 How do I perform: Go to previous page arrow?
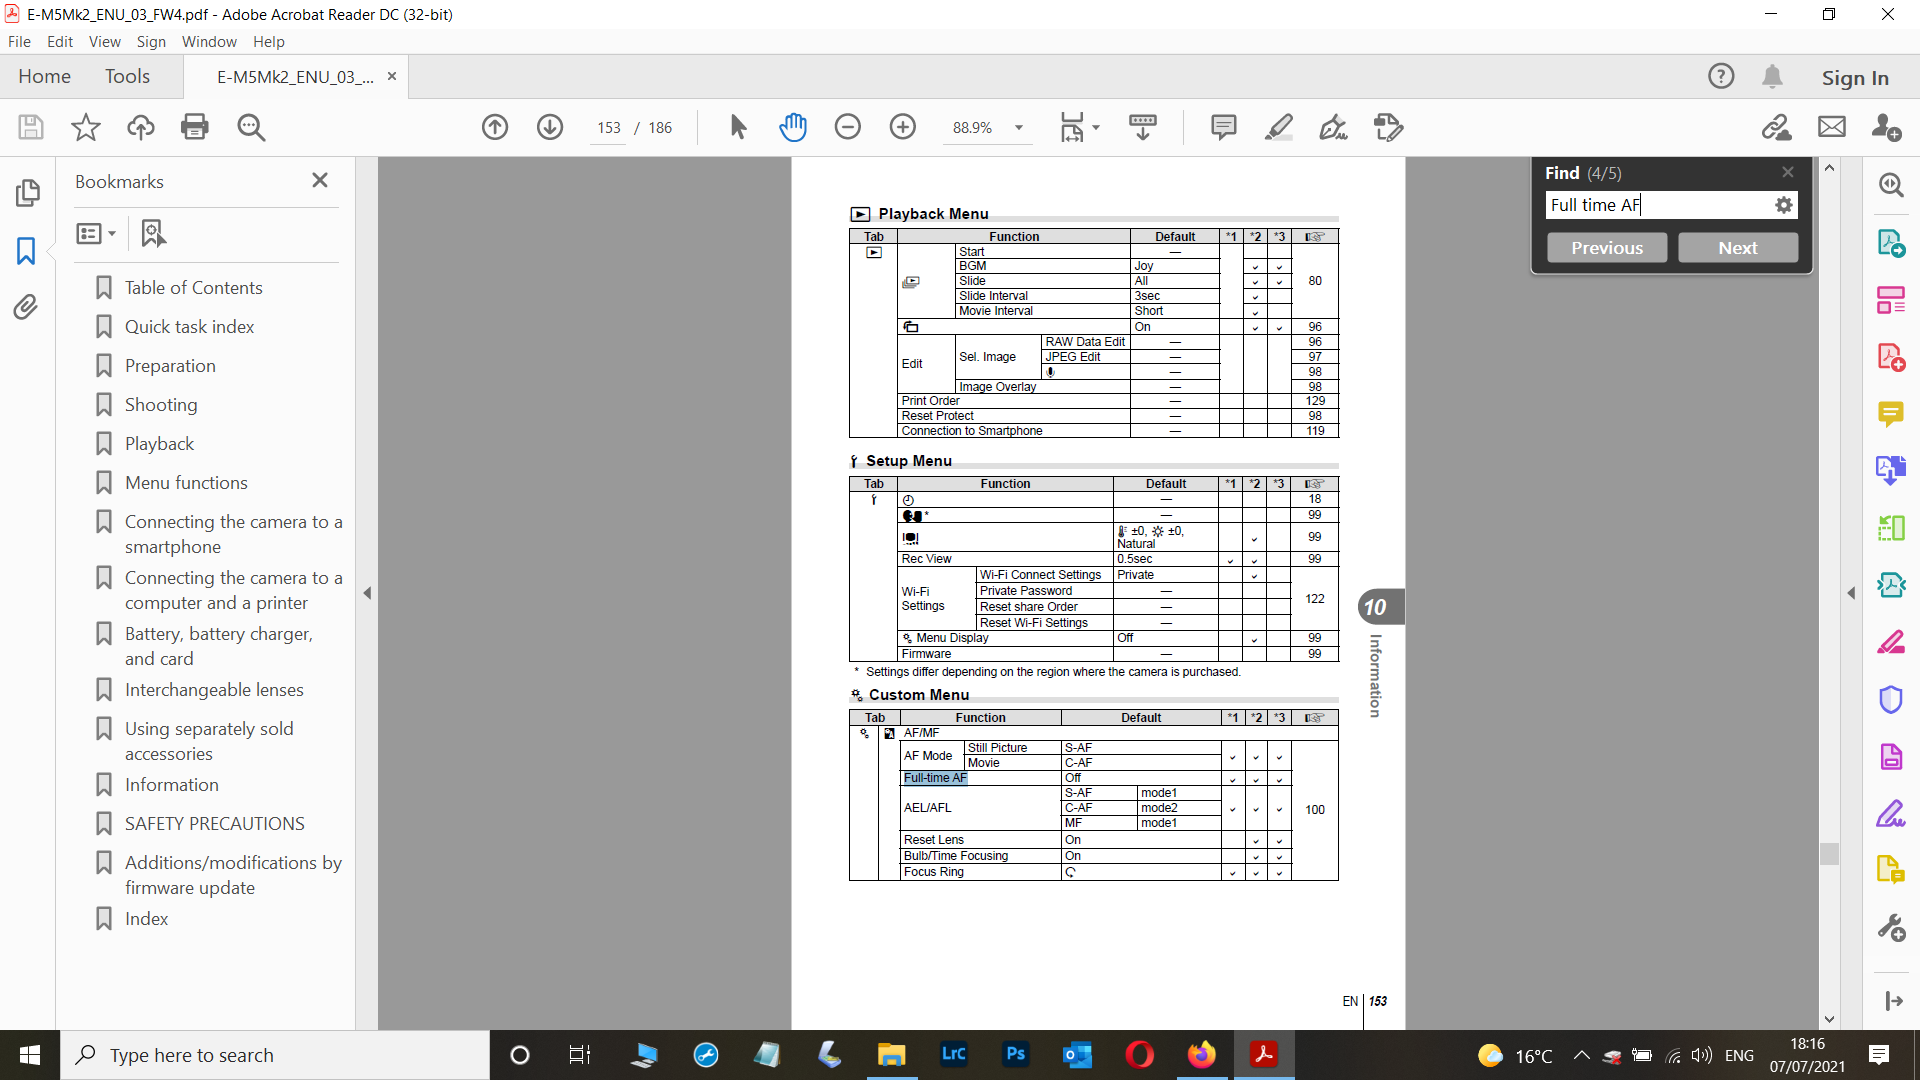click(x=495, y=127)
